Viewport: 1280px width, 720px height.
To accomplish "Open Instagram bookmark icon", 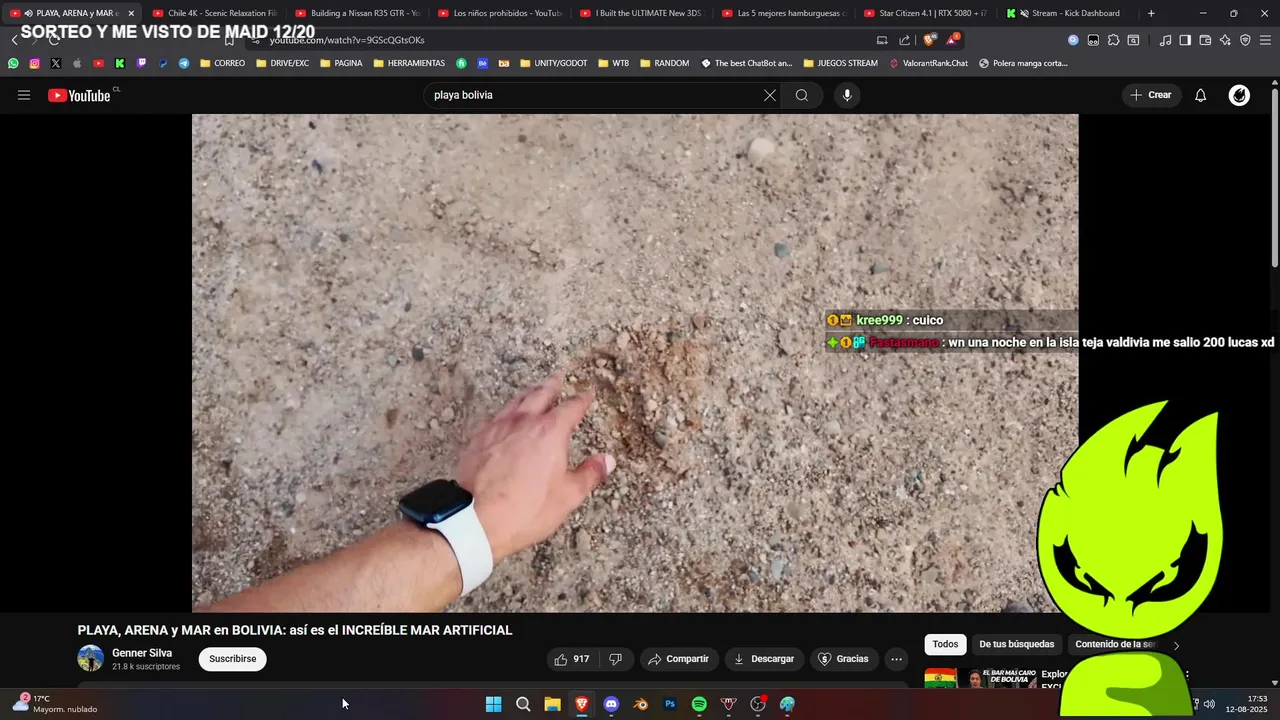I will (x=34, y=63).
